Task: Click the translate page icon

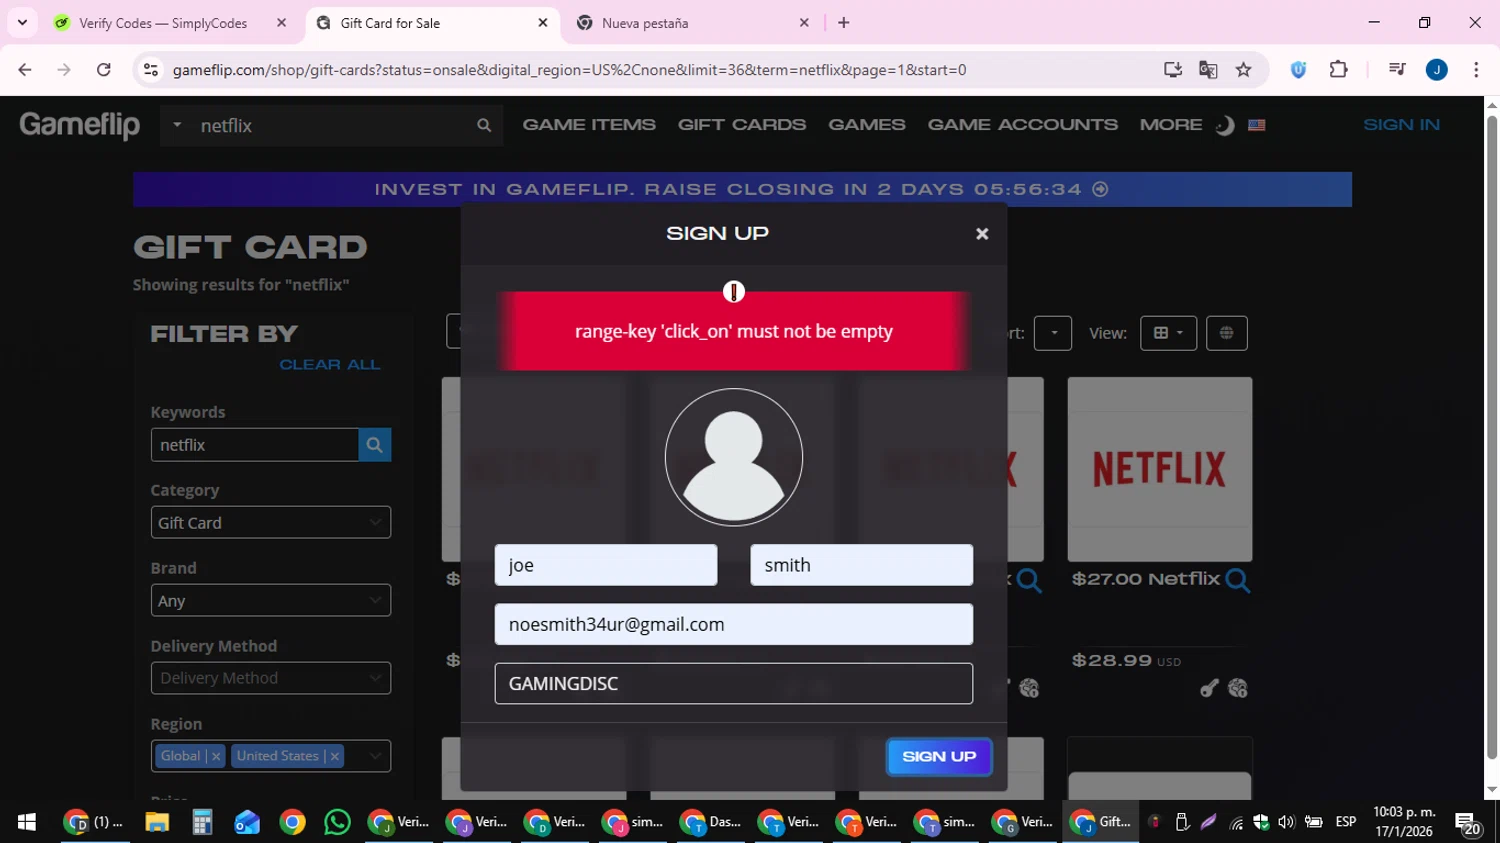Action: click(1208, 70)
